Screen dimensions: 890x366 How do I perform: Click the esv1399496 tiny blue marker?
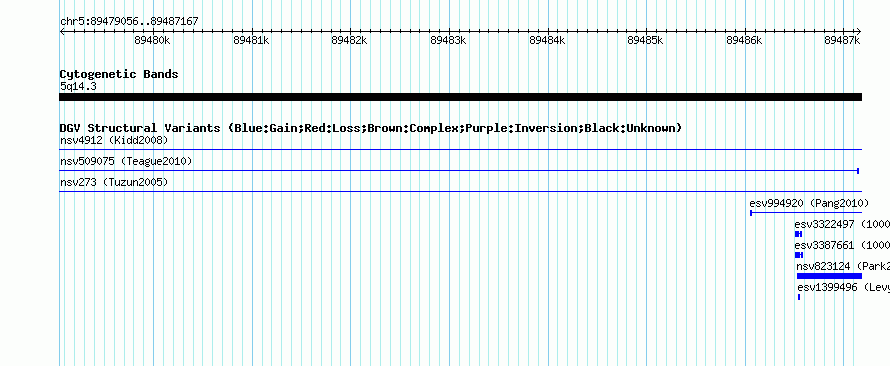(x=799, y=297)
